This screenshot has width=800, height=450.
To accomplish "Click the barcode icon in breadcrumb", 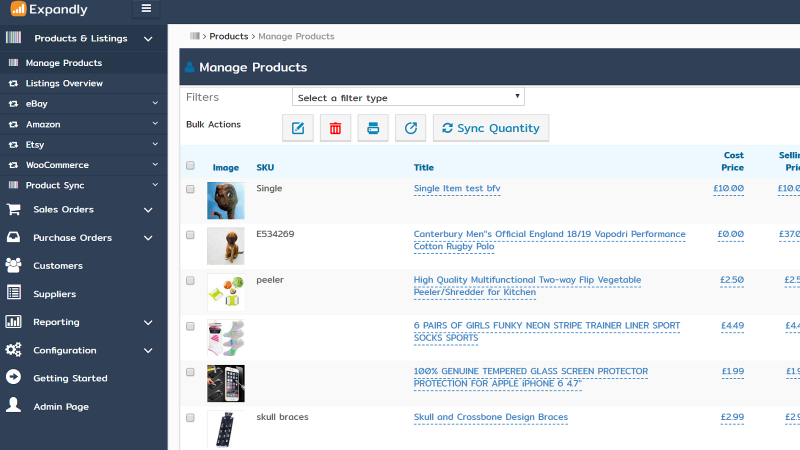I will pyautogui.click(x=194, y=36).
